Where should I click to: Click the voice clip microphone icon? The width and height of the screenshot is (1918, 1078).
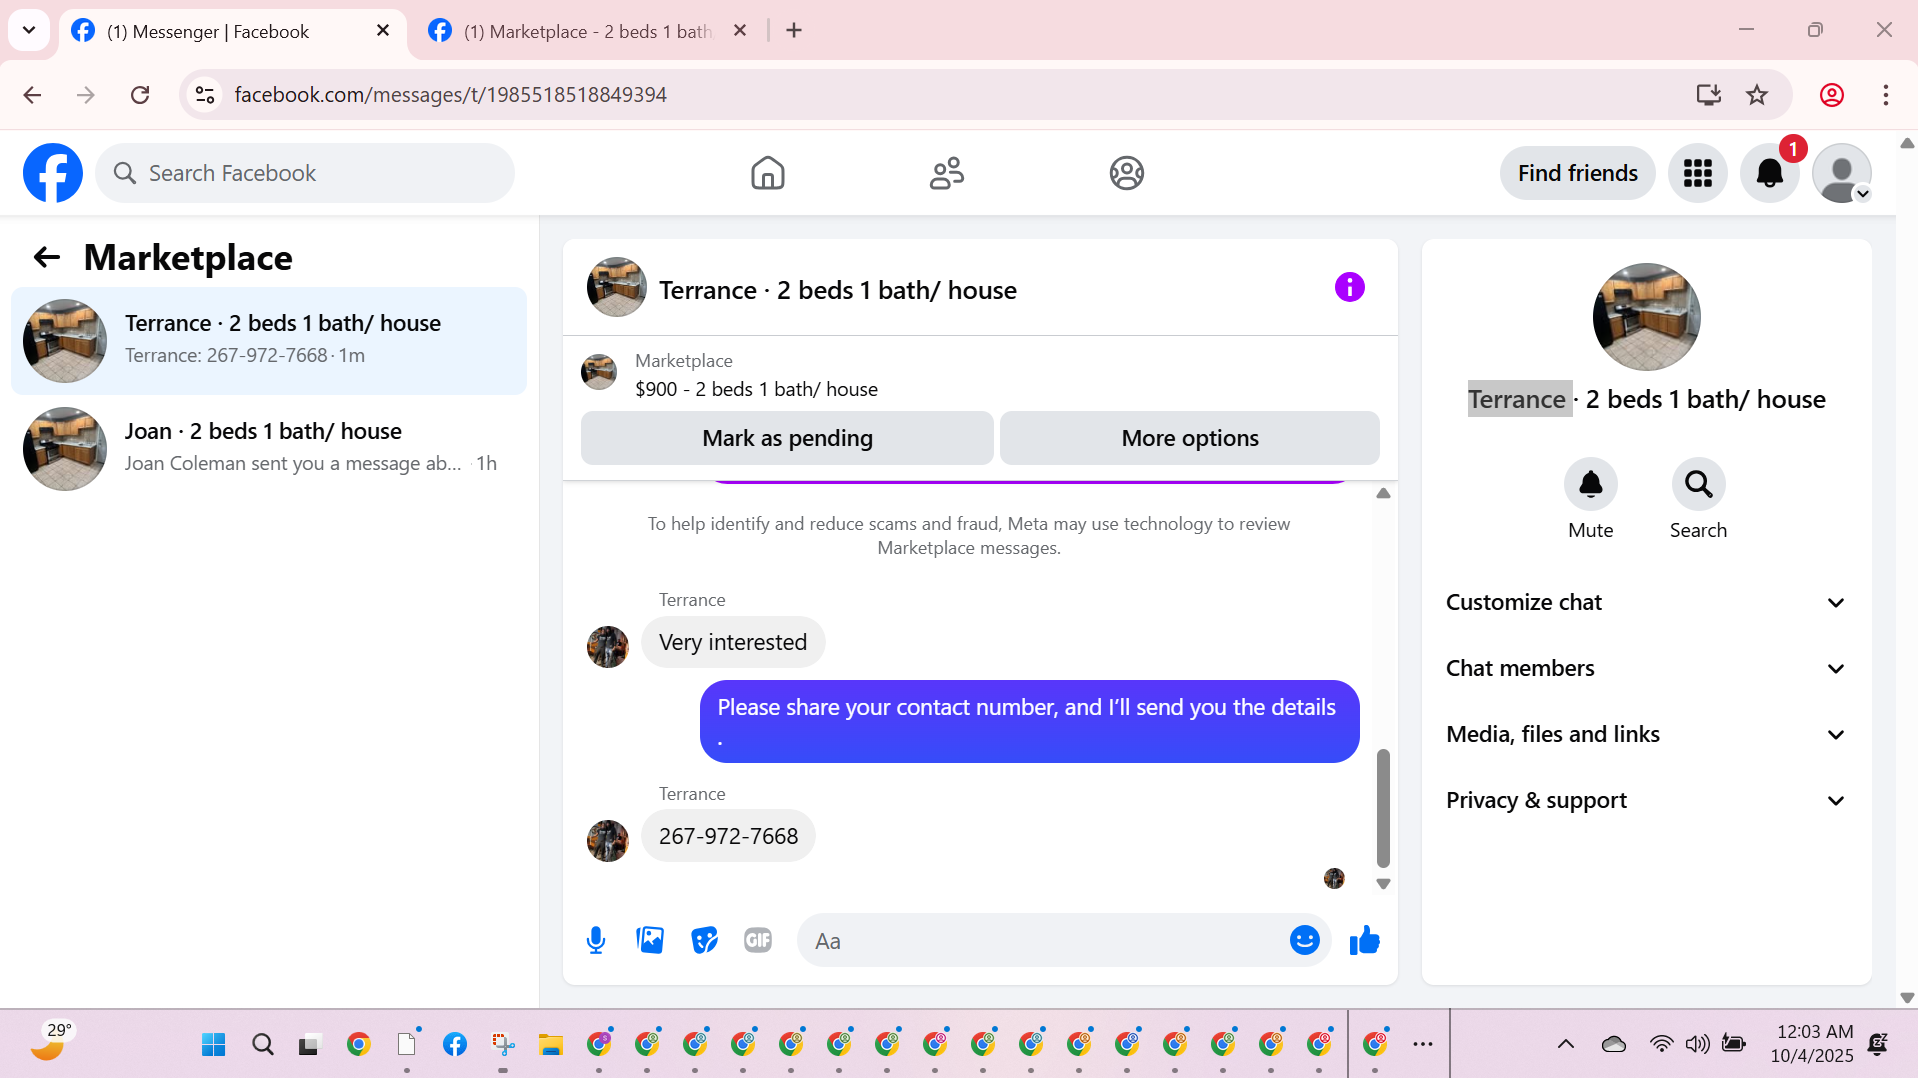point(596,940)
